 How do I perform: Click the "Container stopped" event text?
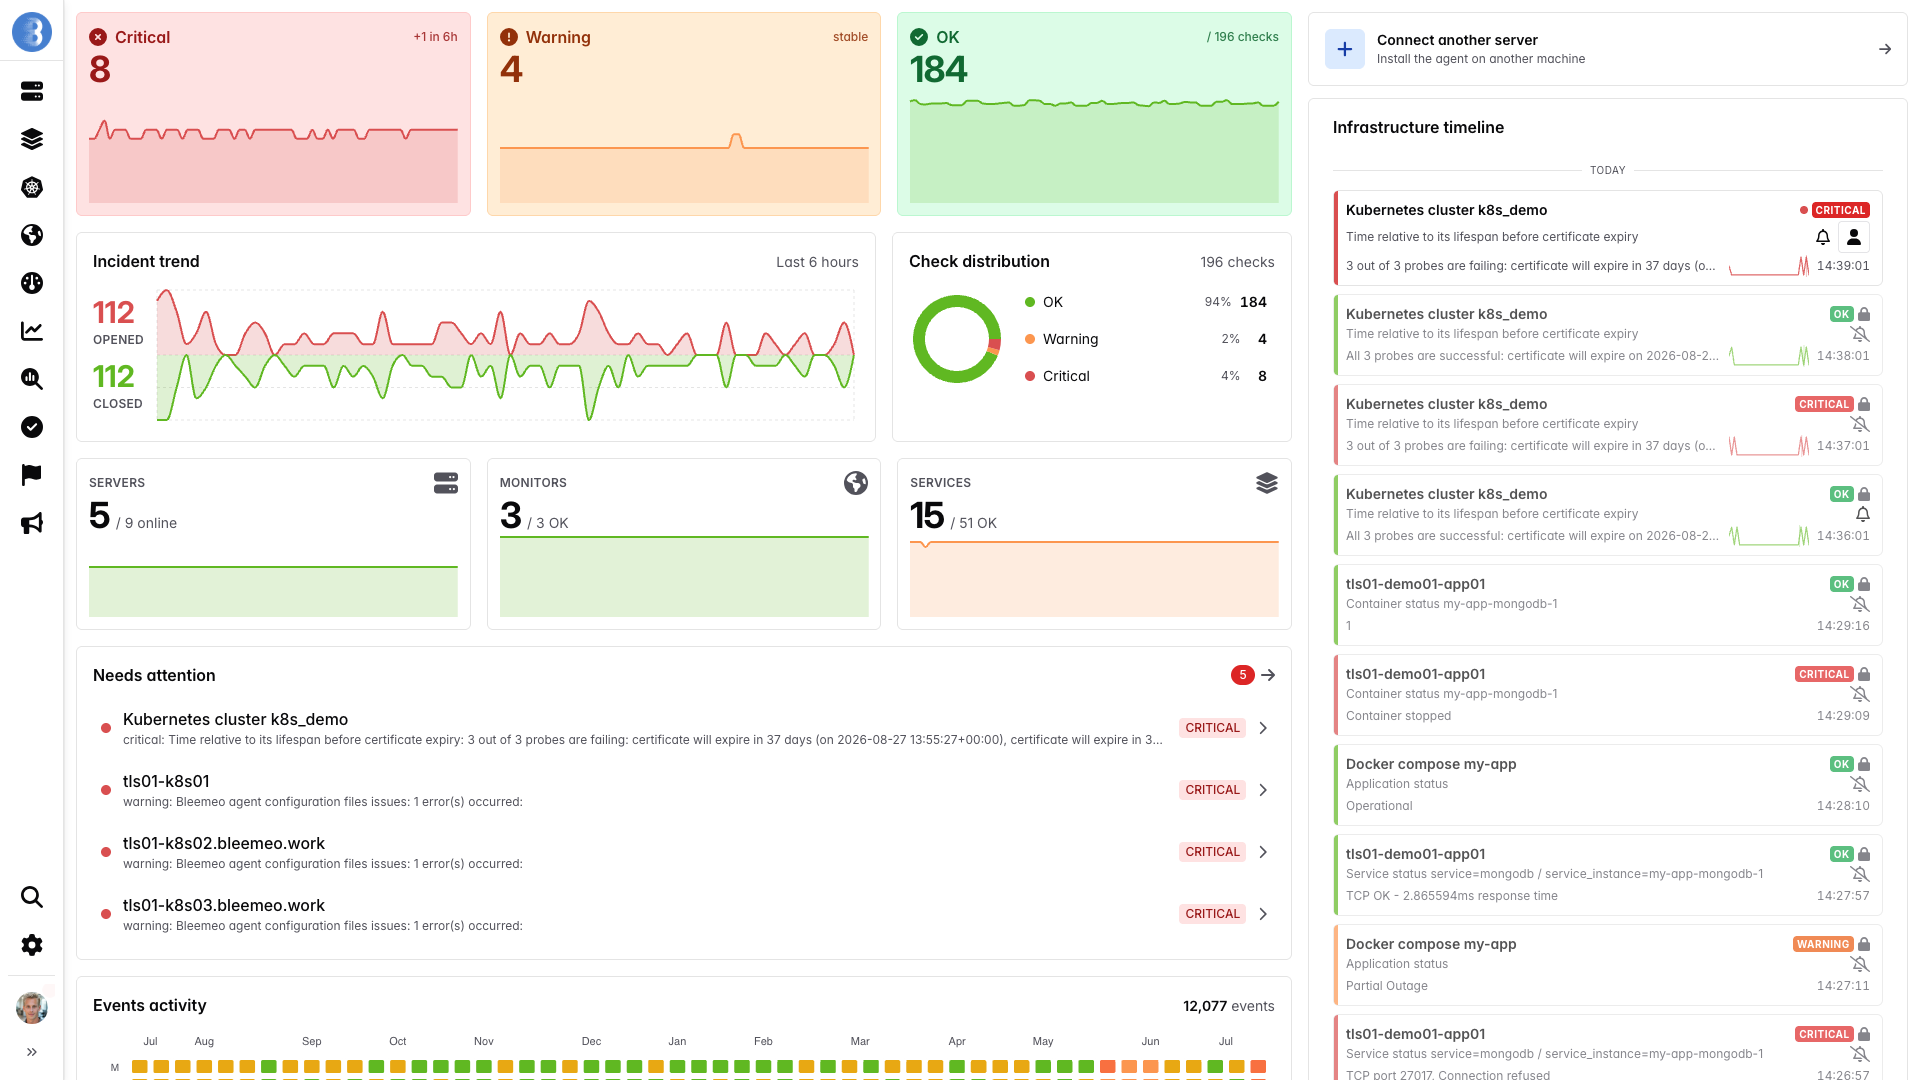tap(1398, 716)
